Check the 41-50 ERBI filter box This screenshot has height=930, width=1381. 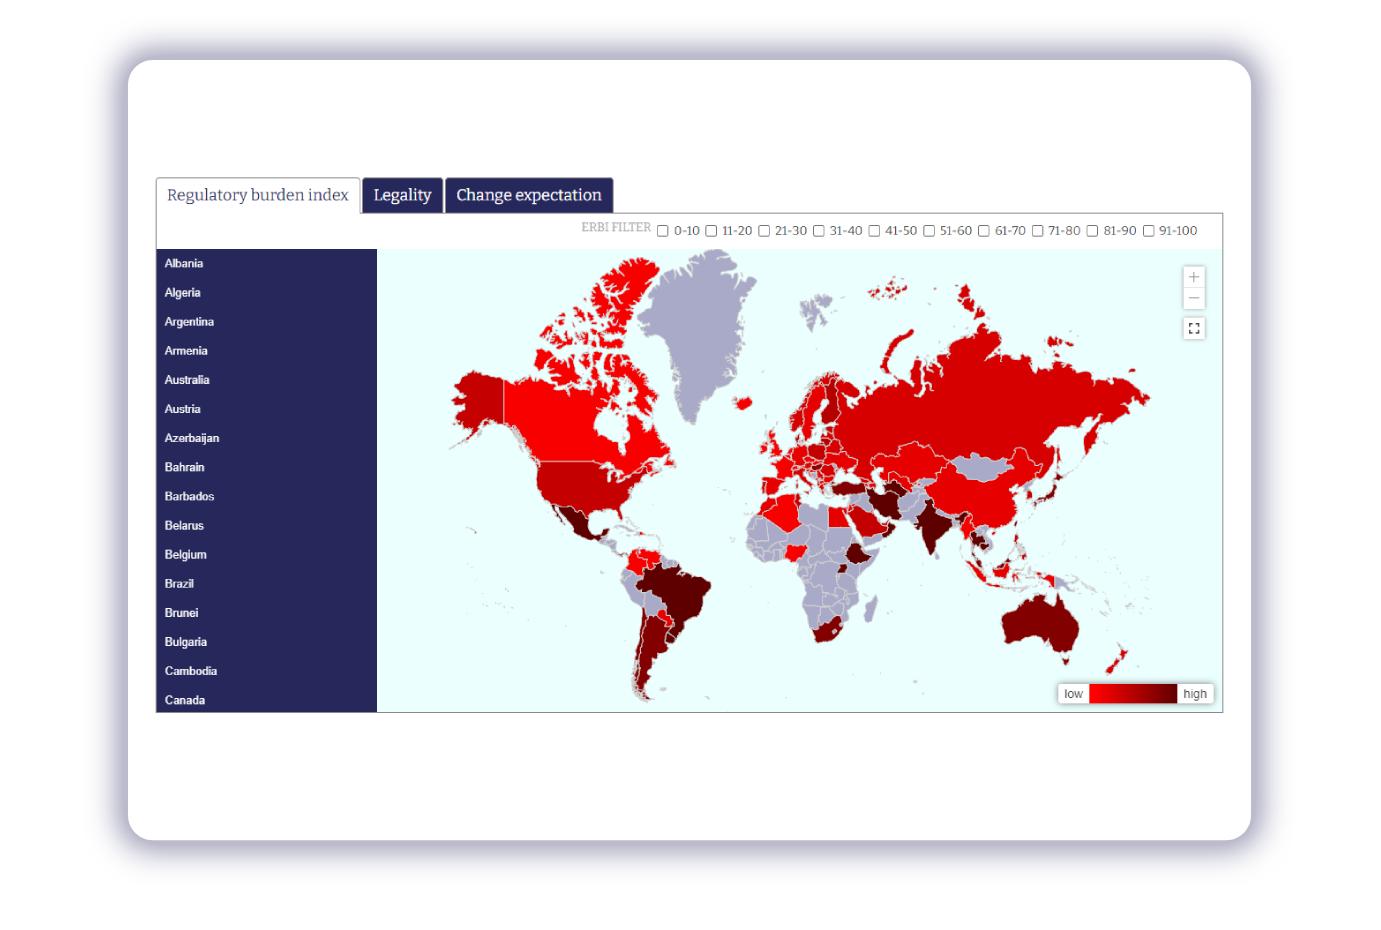point(874,231)
